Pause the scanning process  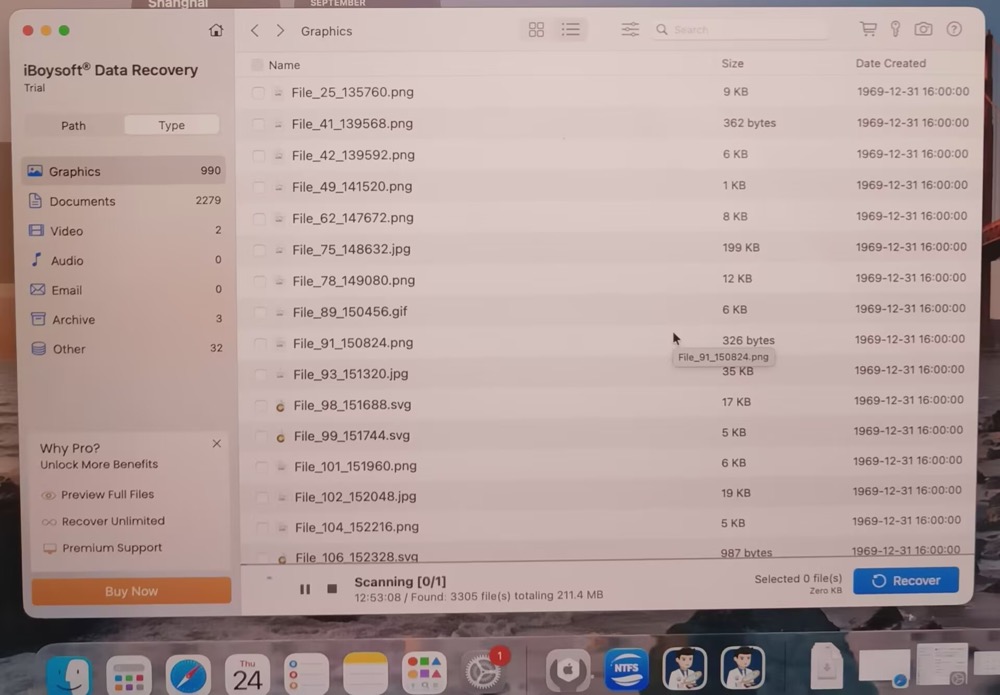click(x=305, y=589)
